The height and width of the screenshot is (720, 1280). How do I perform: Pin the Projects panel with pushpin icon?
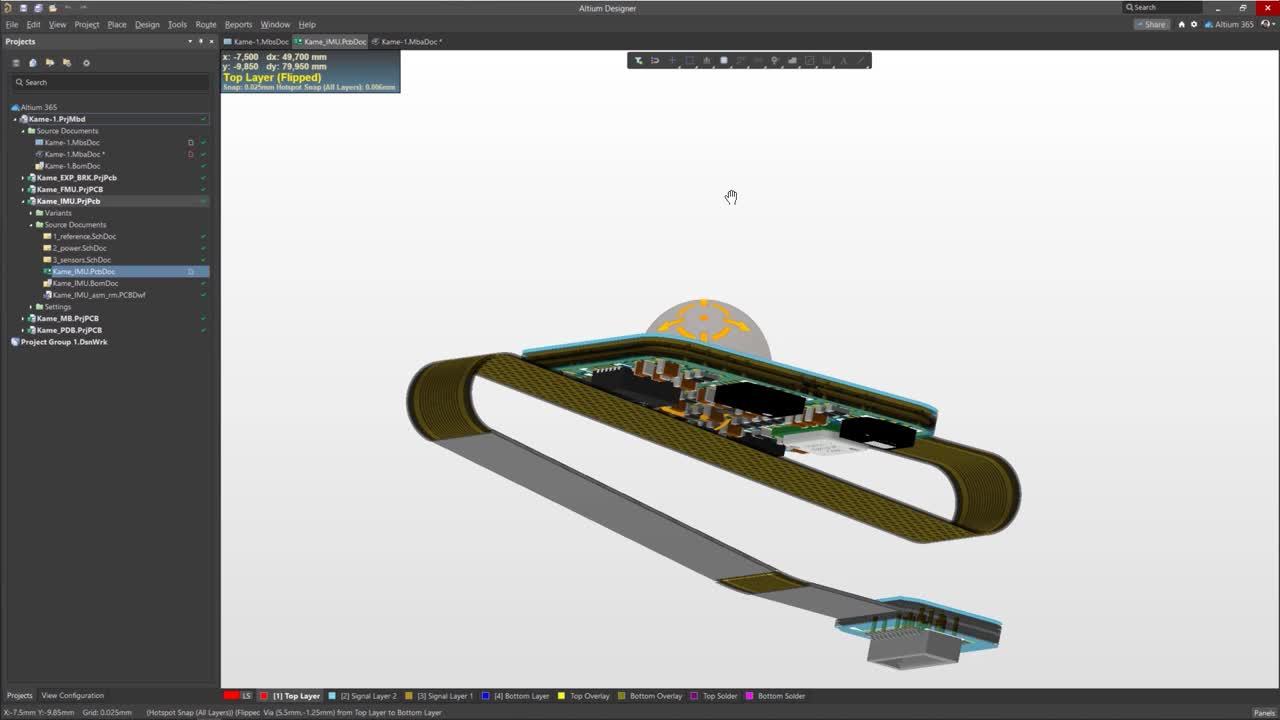click(x=200, y=41)
